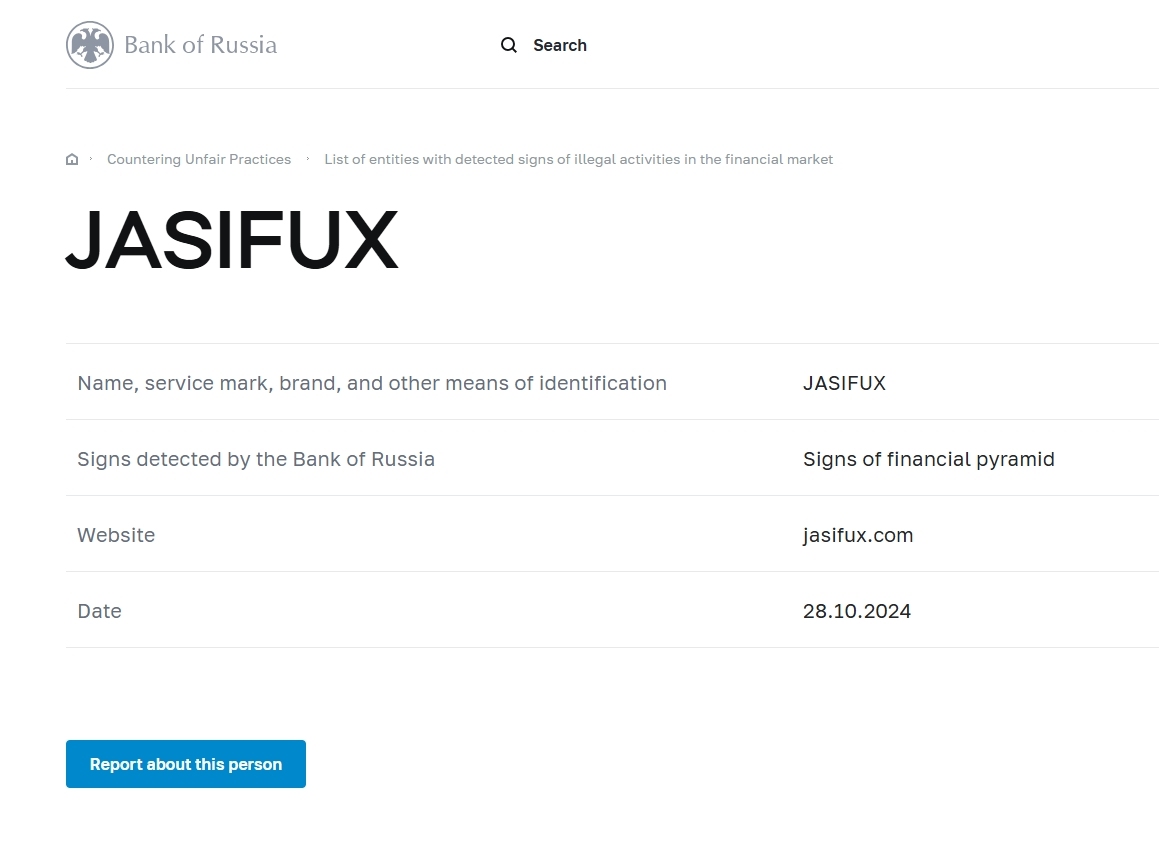Screen dimensions: 1159x846
Task: Click the Report about this person button
Action: point(186,764)
